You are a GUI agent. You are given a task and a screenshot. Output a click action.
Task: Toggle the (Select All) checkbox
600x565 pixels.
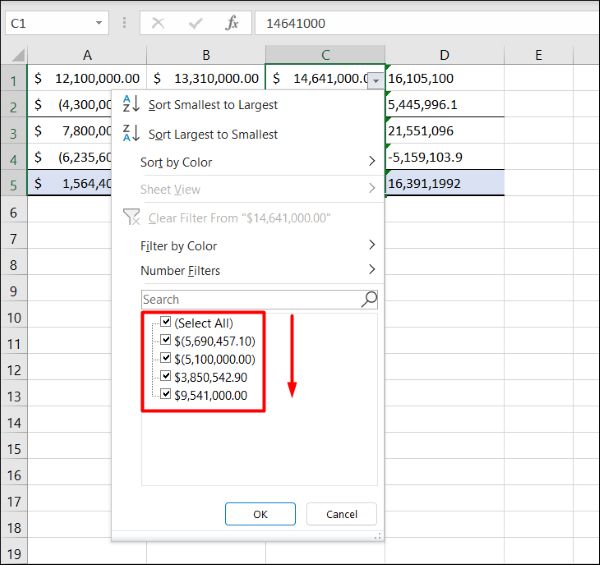tap(165, 322)
